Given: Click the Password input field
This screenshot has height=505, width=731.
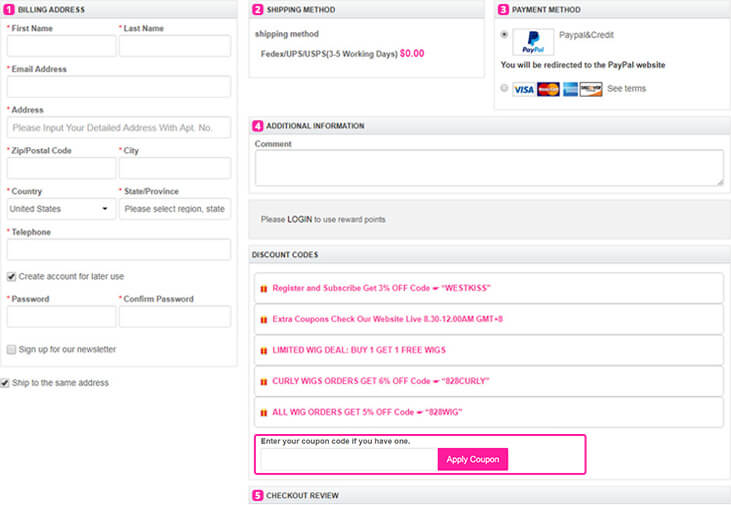Looking at the screenshot, I should [x=61, y=317].
